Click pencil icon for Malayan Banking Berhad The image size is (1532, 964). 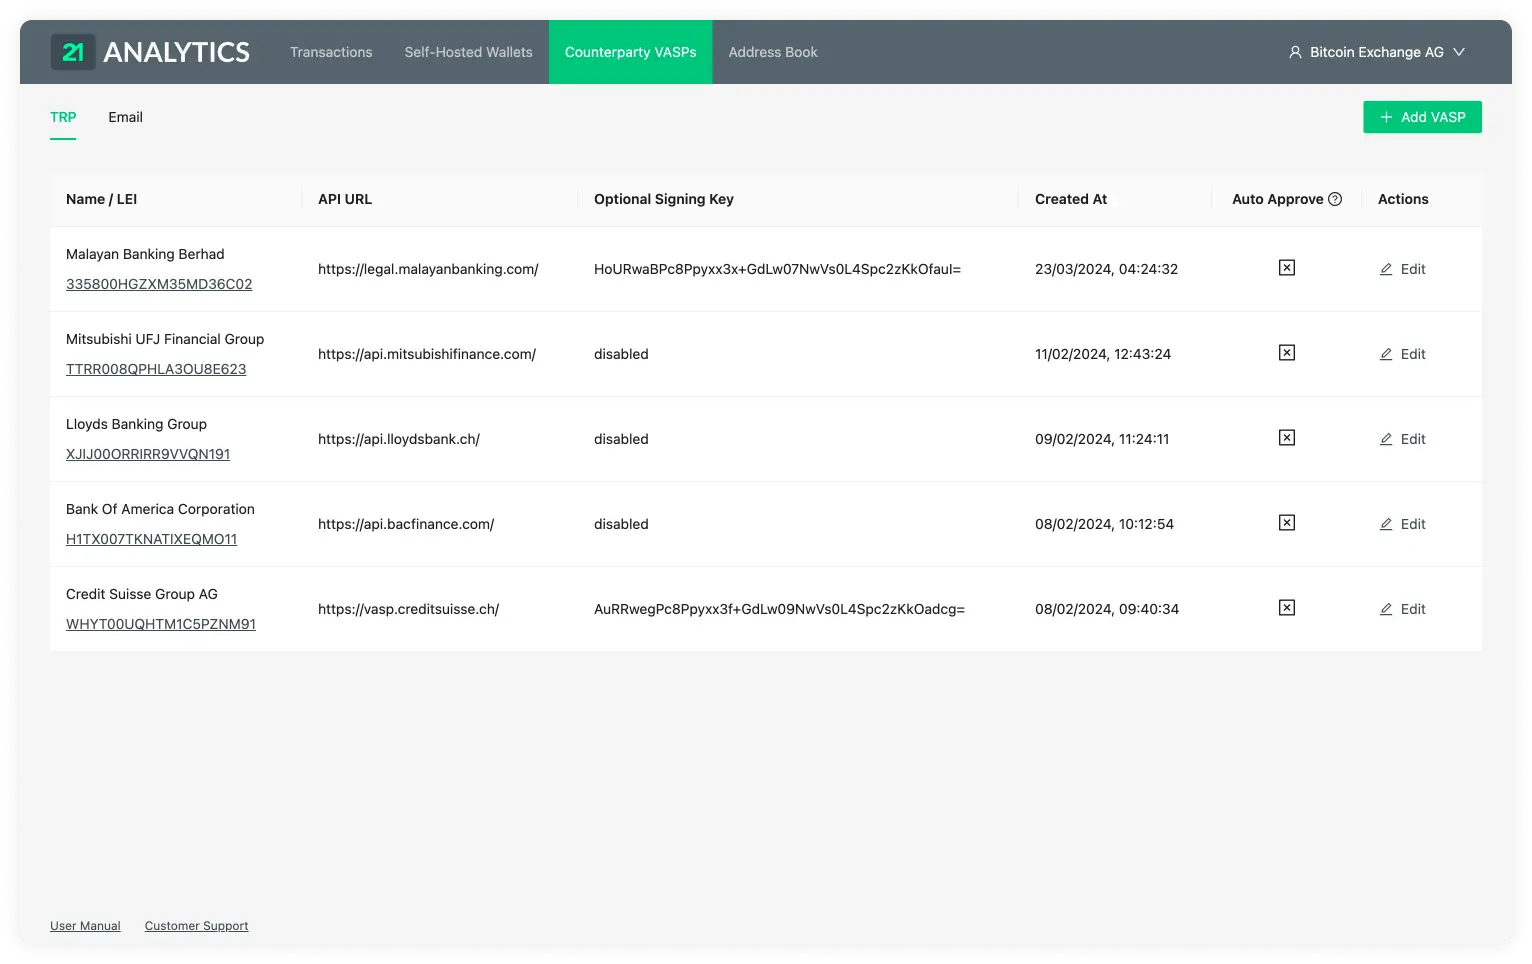[x=1386, y=269]
